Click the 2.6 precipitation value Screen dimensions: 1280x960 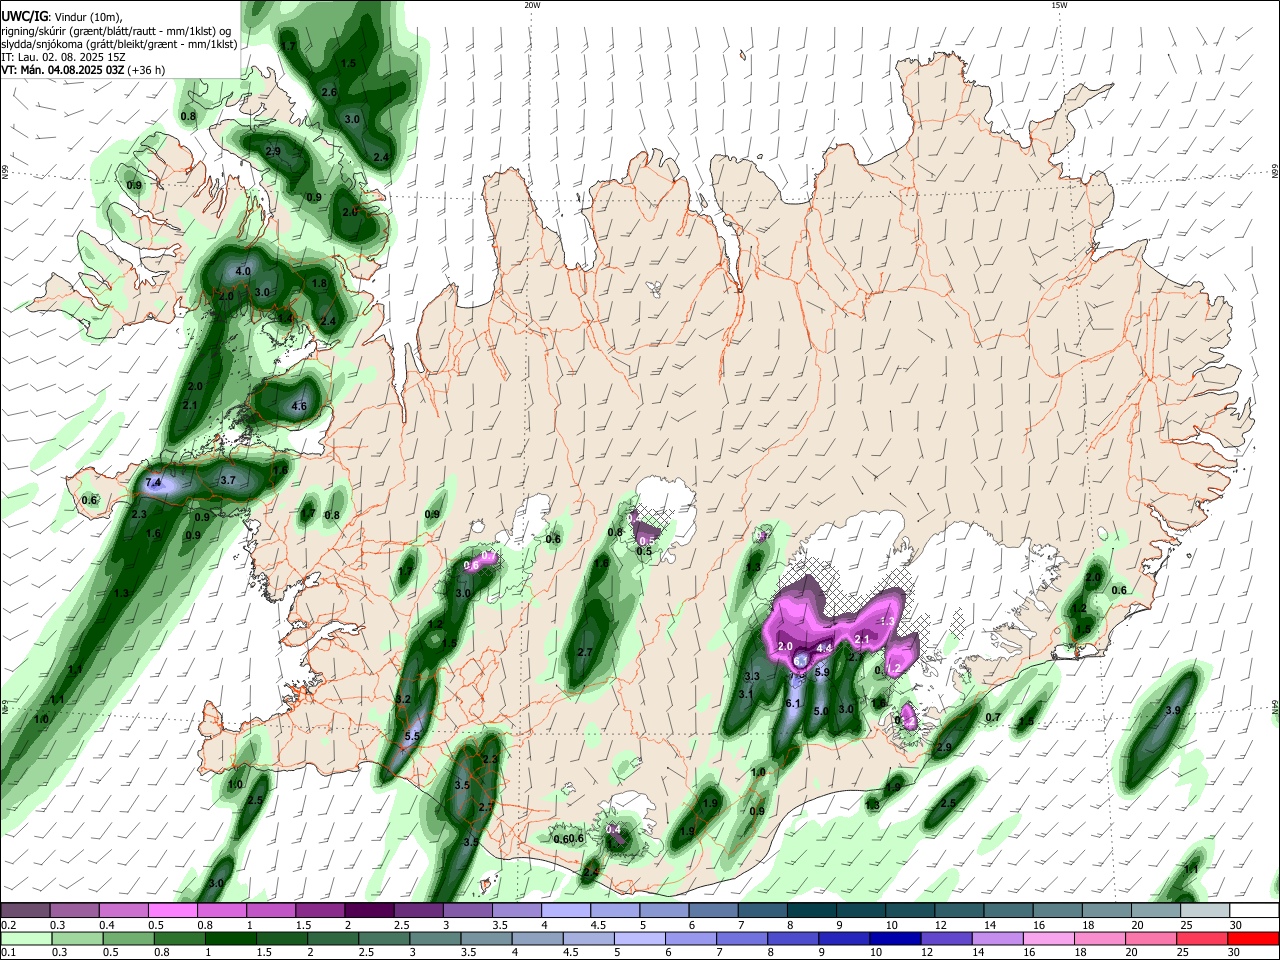pyautogui.click(x=329, y=93)
